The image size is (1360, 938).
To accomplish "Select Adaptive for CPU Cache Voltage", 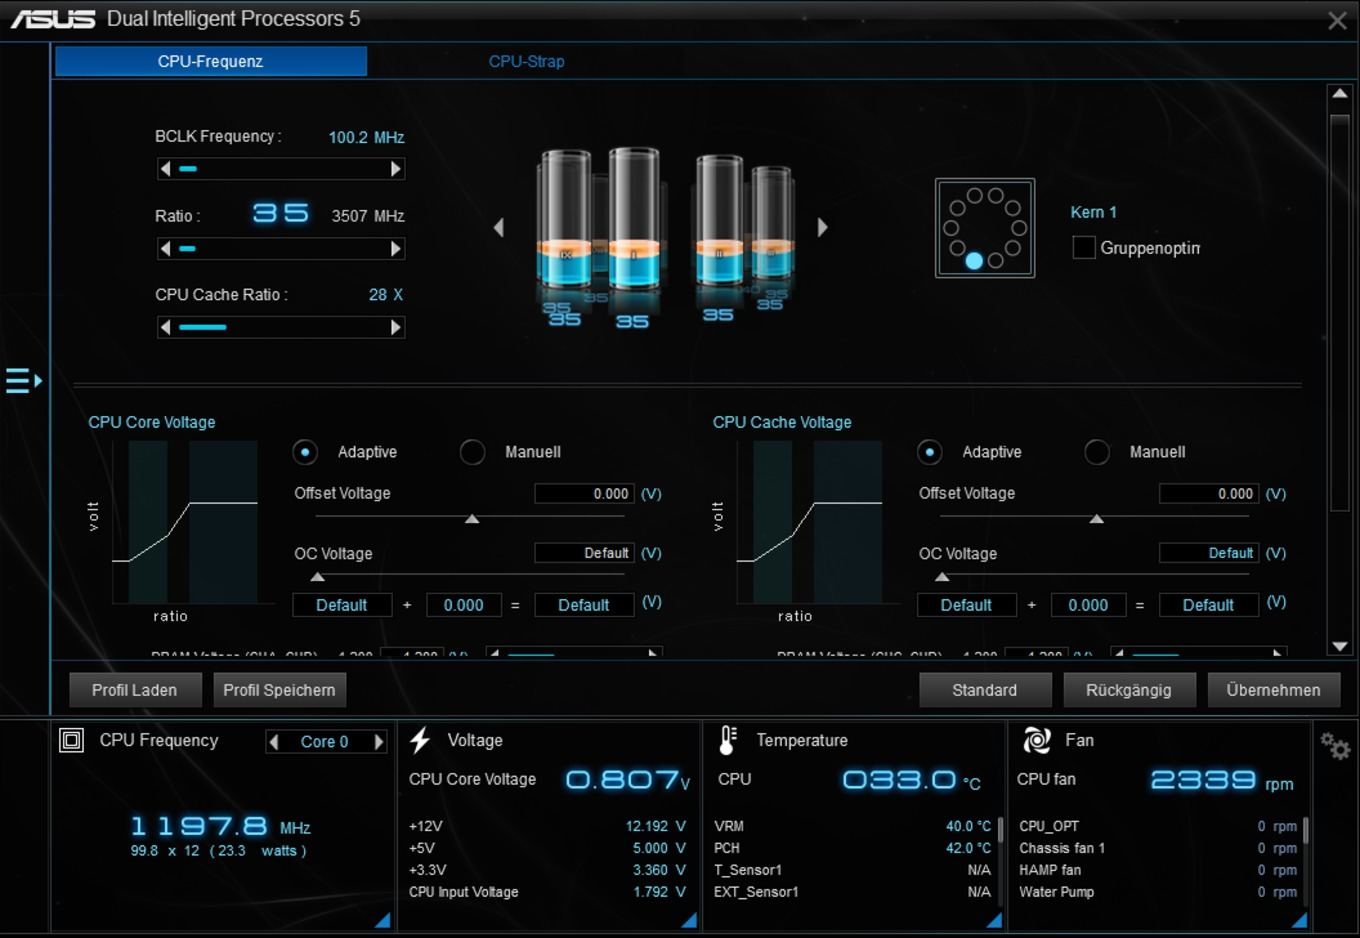I will pyautogui.click(x=930, y=452).
